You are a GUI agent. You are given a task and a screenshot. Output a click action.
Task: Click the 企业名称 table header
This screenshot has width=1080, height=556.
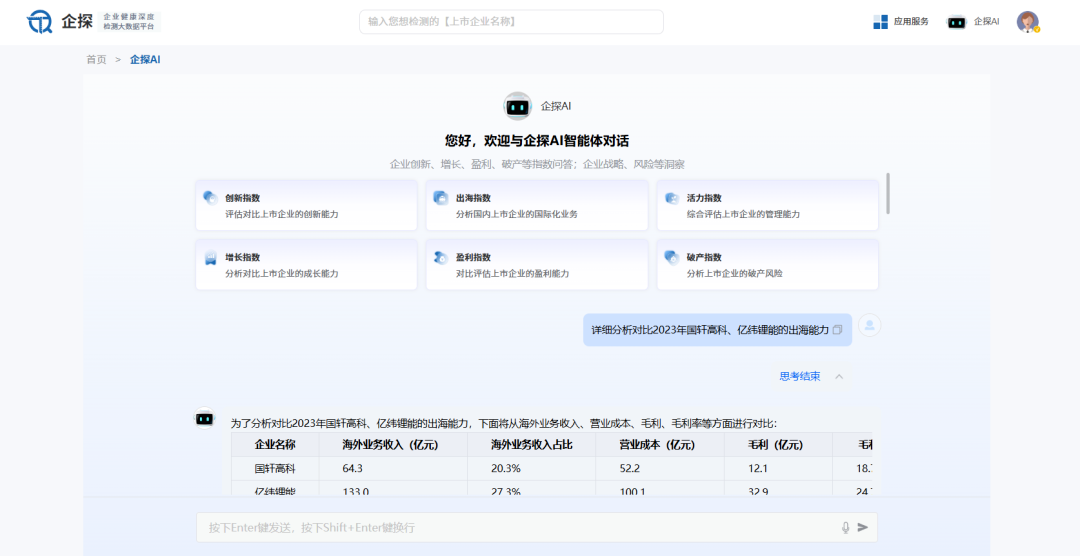coord(275,445)
